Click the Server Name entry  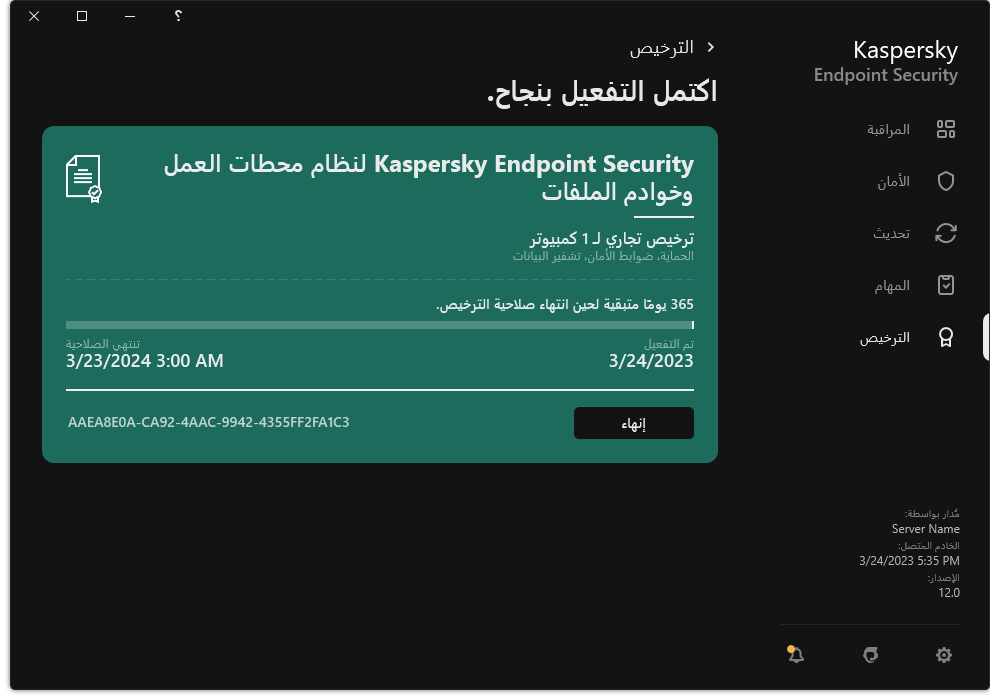pyautogui.click(x=926, y=528)
